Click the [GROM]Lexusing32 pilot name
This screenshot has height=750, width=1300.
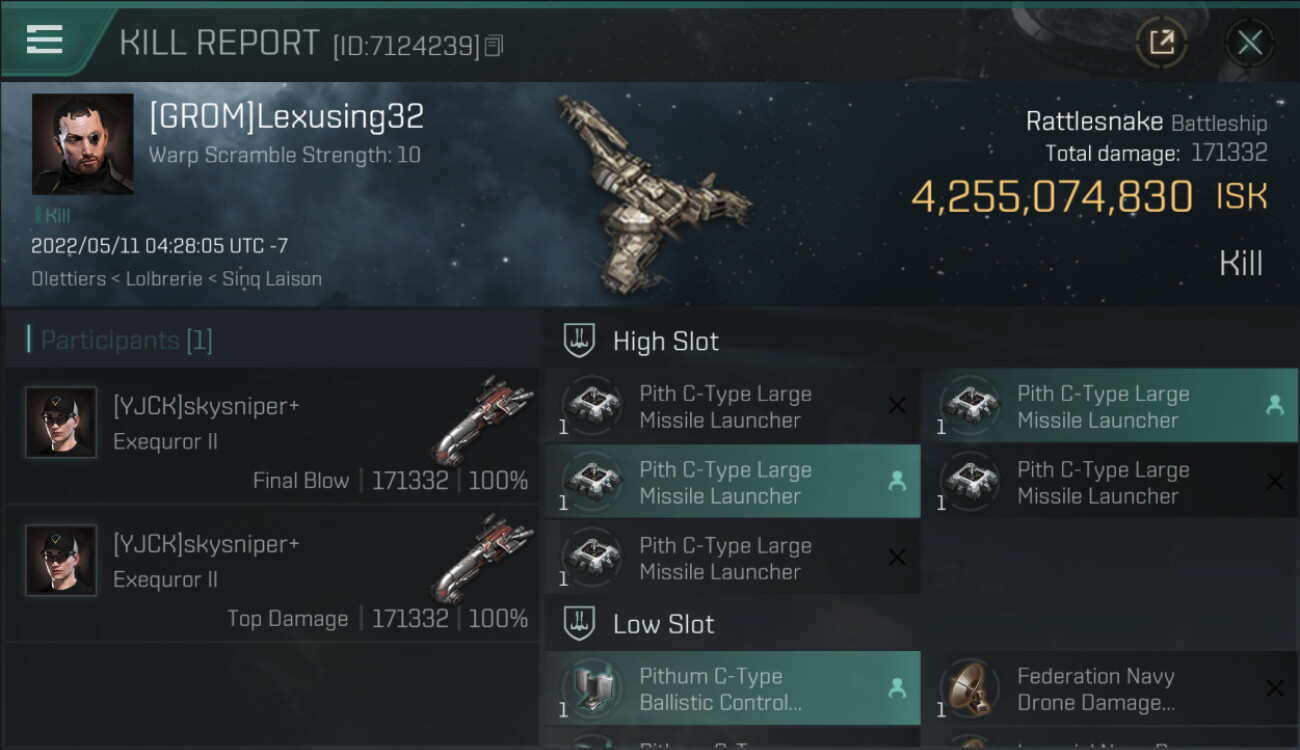pos(286,117)
